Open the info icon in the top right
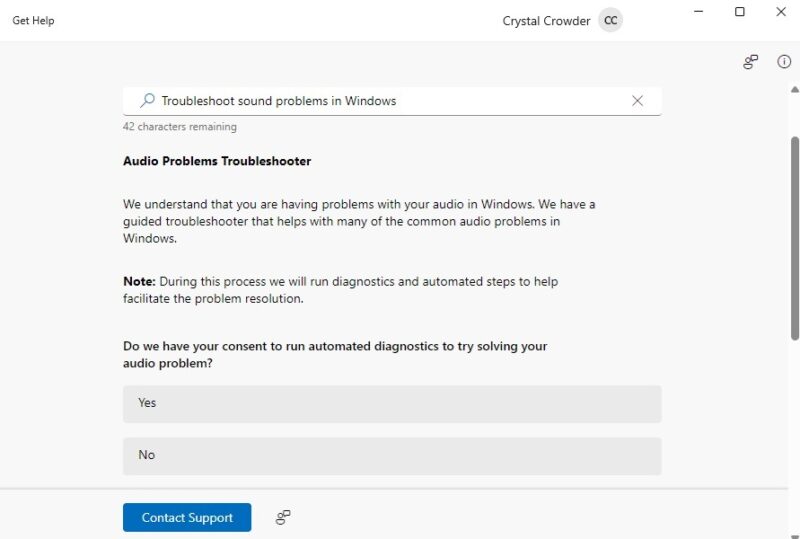Image resolution: width=800 pixels, height=539 pixels. point(784,62)
